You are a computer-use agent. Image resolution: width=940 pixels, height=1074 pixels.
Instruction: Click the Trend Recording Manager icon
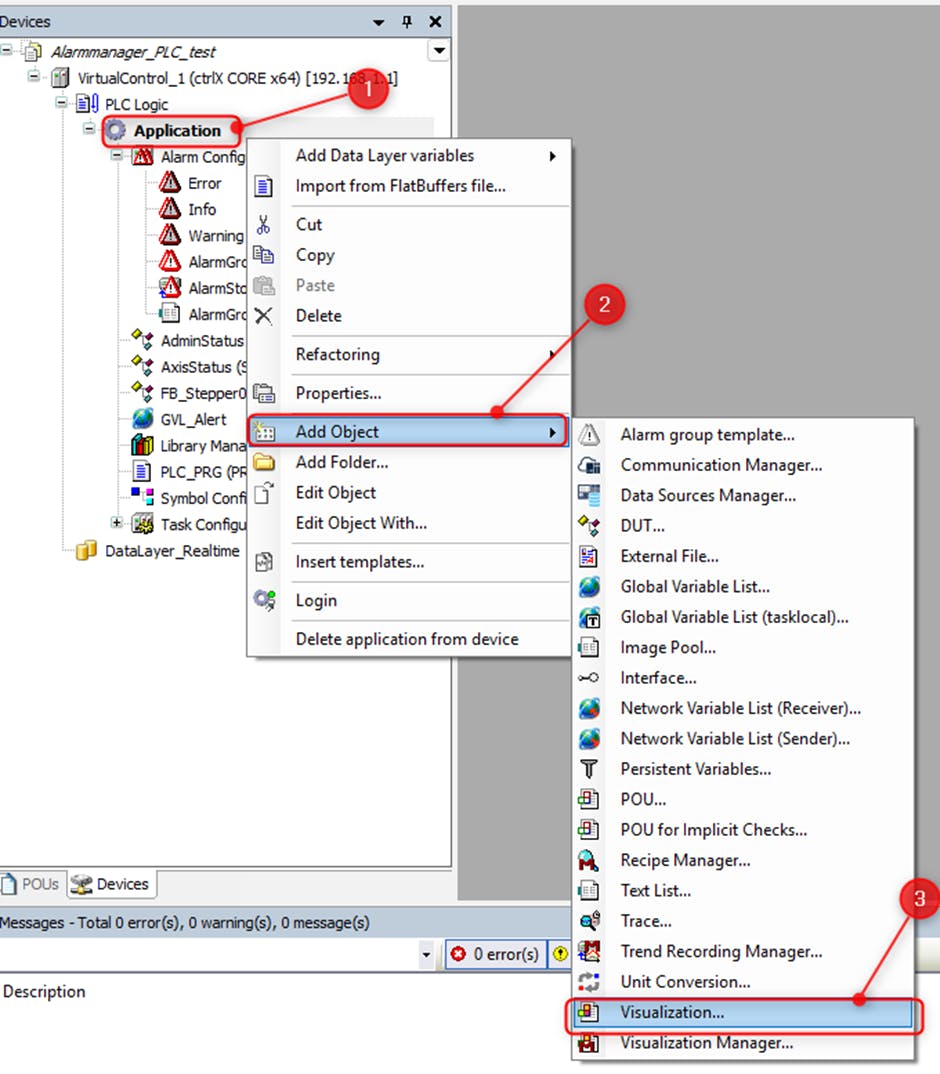coord(589,951)
